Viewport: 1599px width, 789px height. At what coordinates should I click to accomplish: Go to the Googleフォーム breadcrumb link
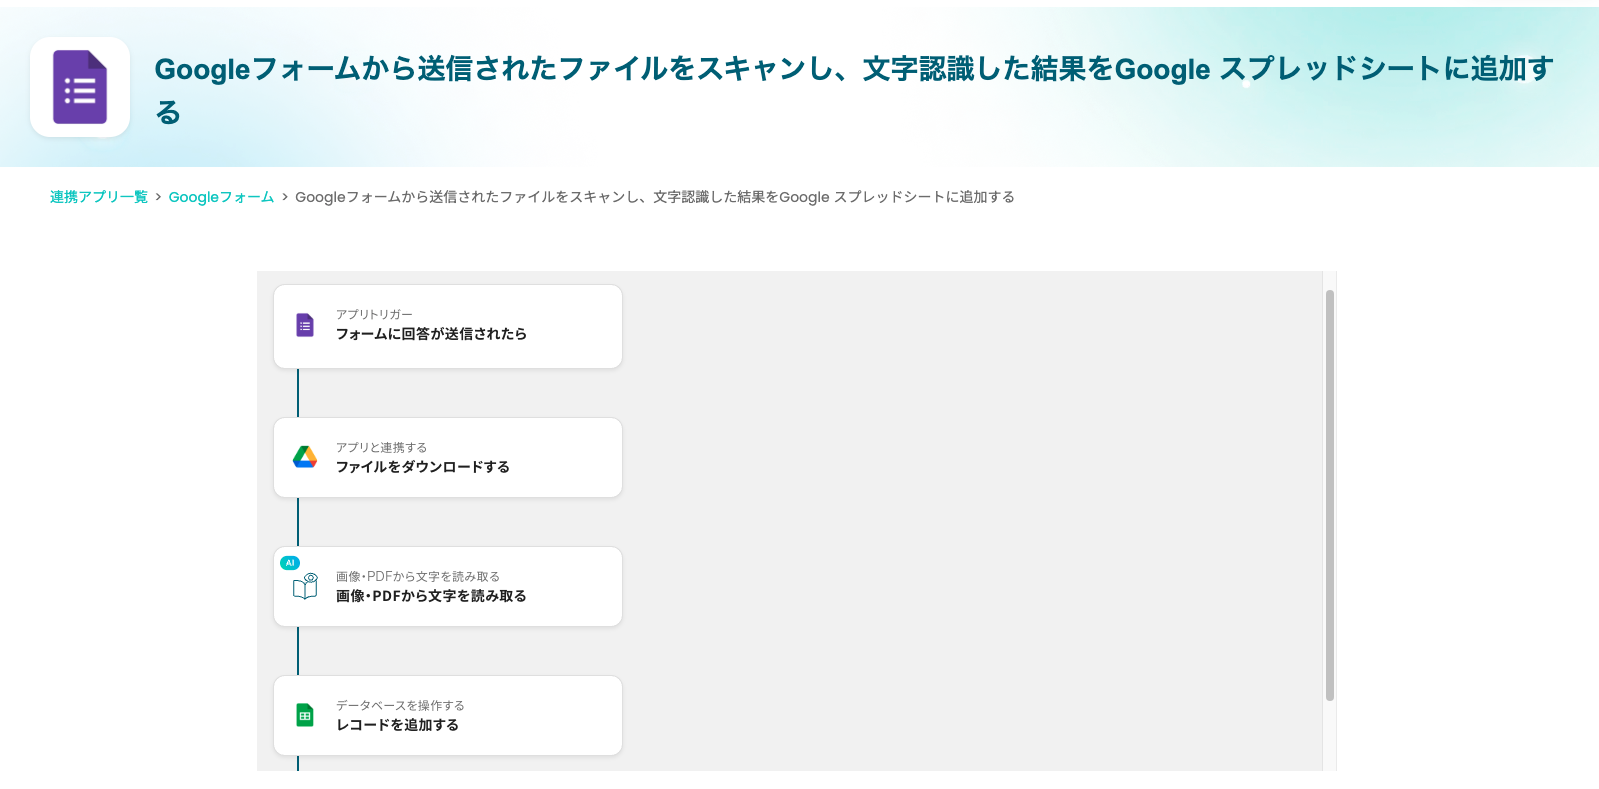[x=221, y=197]
